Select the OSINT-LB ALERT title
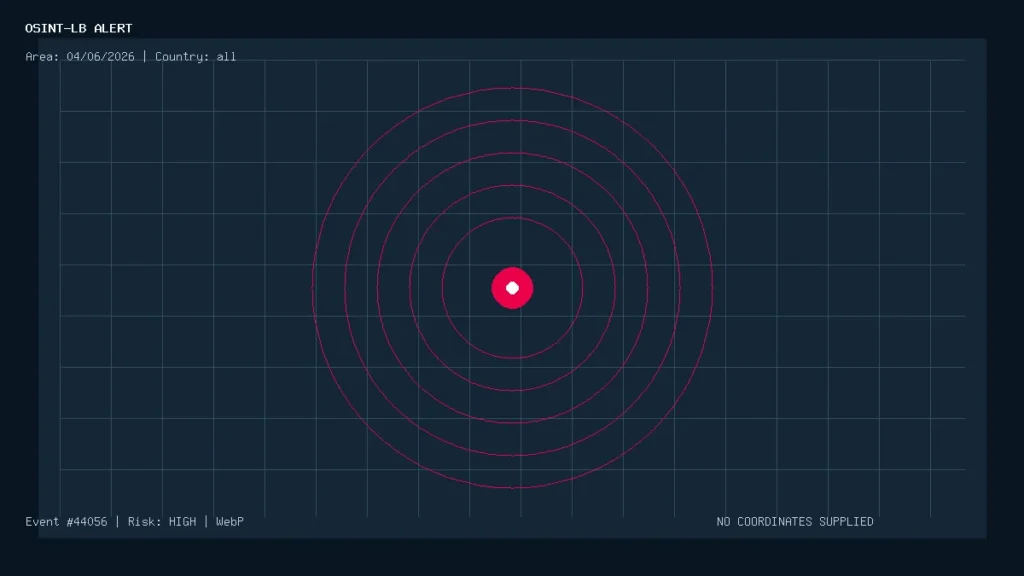1024x576 pixels. click(78, 28)
